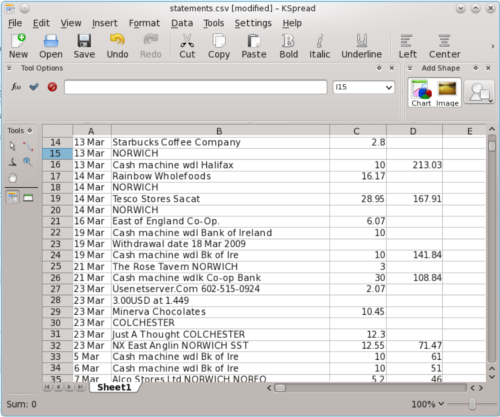Adjust the zoom slider in status bar
The height and width of the screenshot is (417, 500).
[x=472, y=404]
